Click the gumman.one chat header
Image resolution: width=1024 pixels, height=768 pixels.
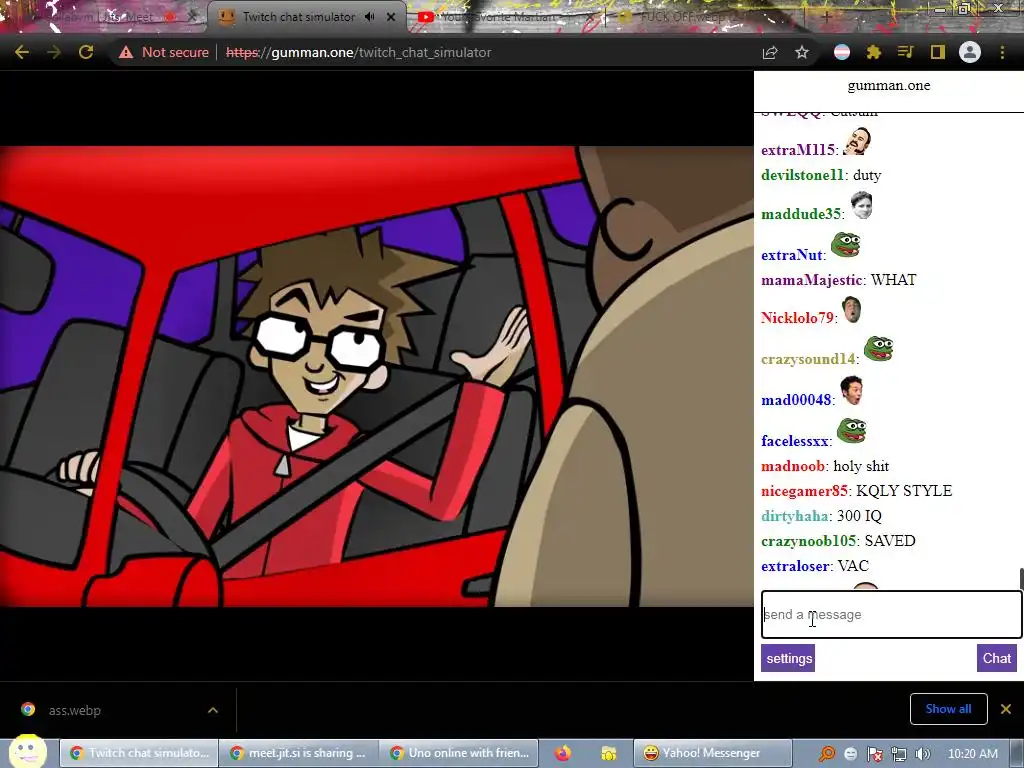(x=889, y=86)
